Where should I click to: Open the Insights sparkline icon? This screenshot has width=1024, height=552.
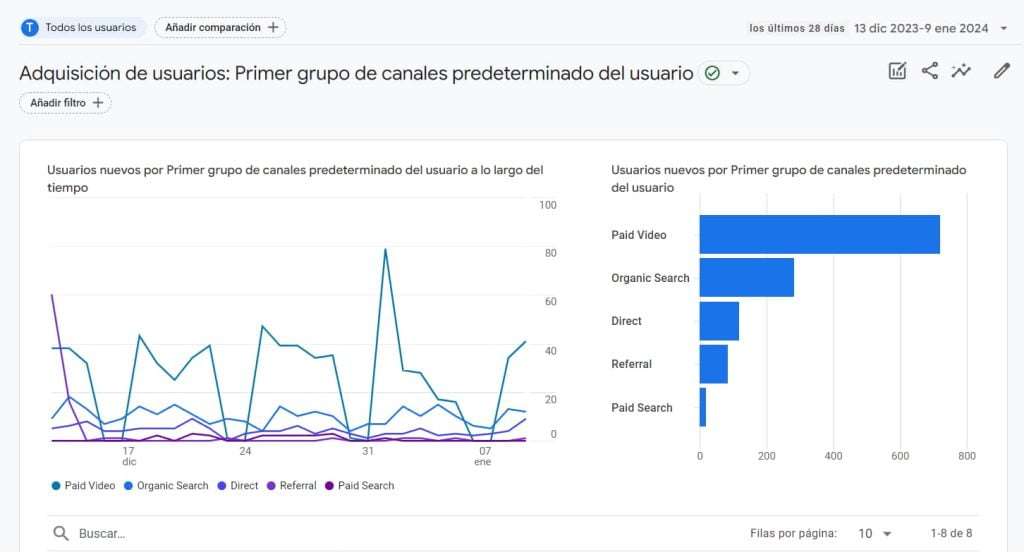point(961,71)
